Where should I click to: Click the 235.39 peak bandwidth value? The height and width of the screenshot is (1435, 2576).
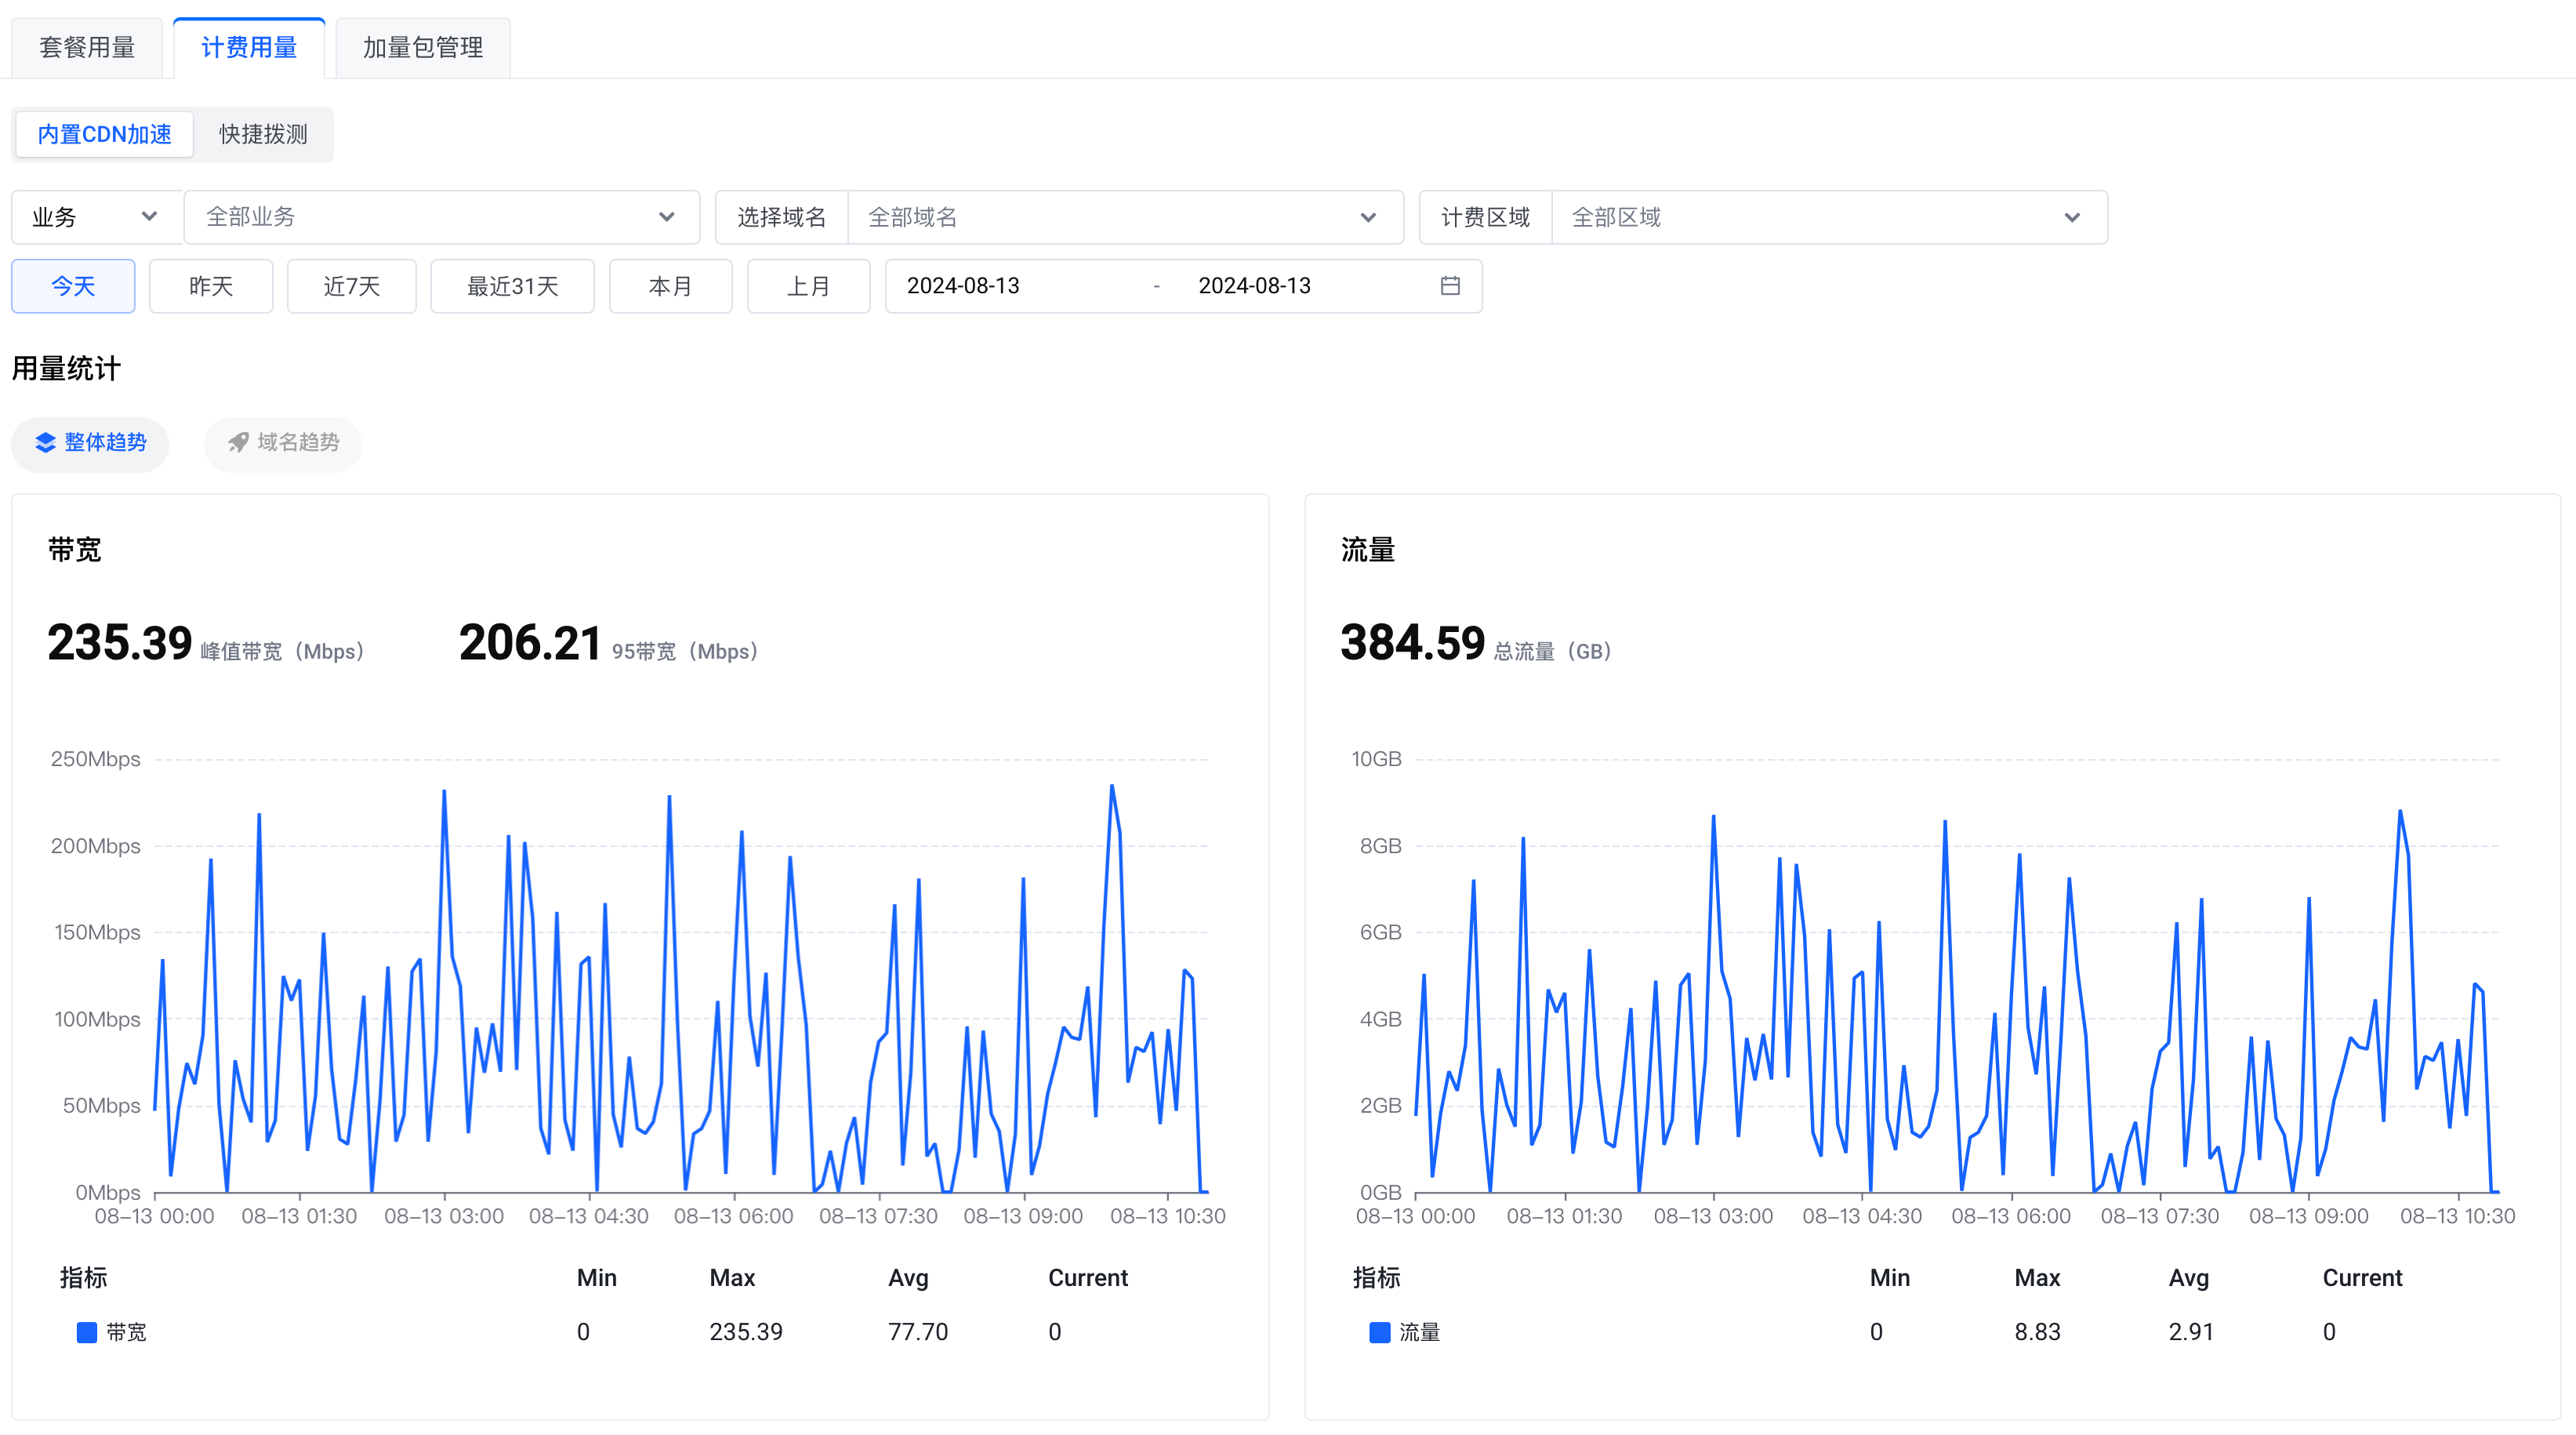coord(120,643)
